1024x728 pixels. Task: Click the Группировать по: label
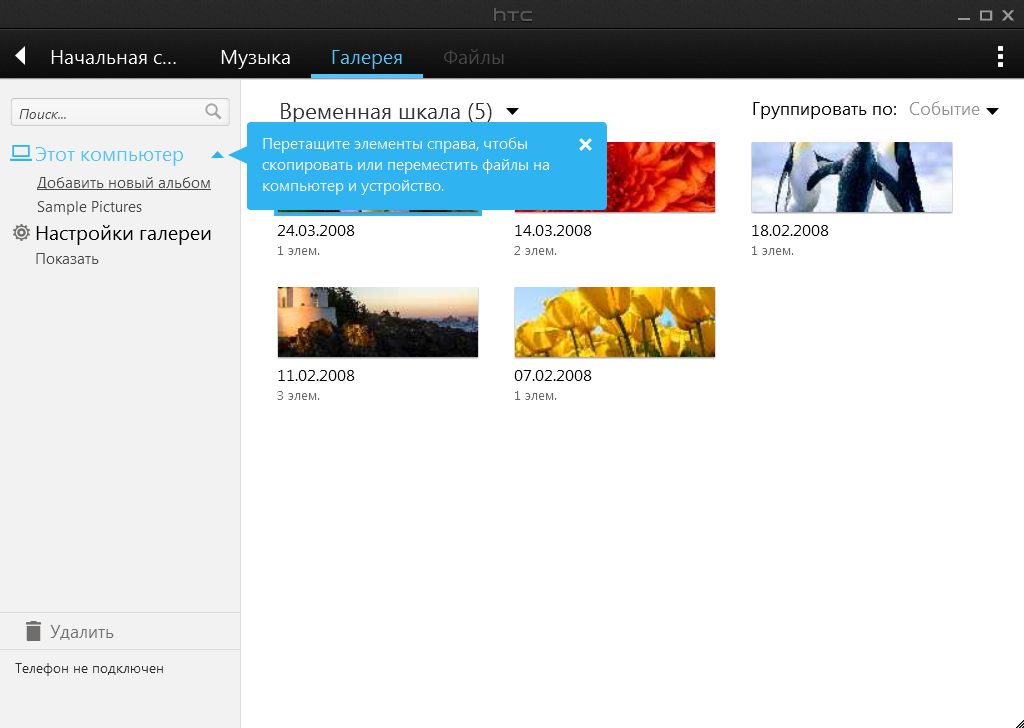[x=824, y=110]
